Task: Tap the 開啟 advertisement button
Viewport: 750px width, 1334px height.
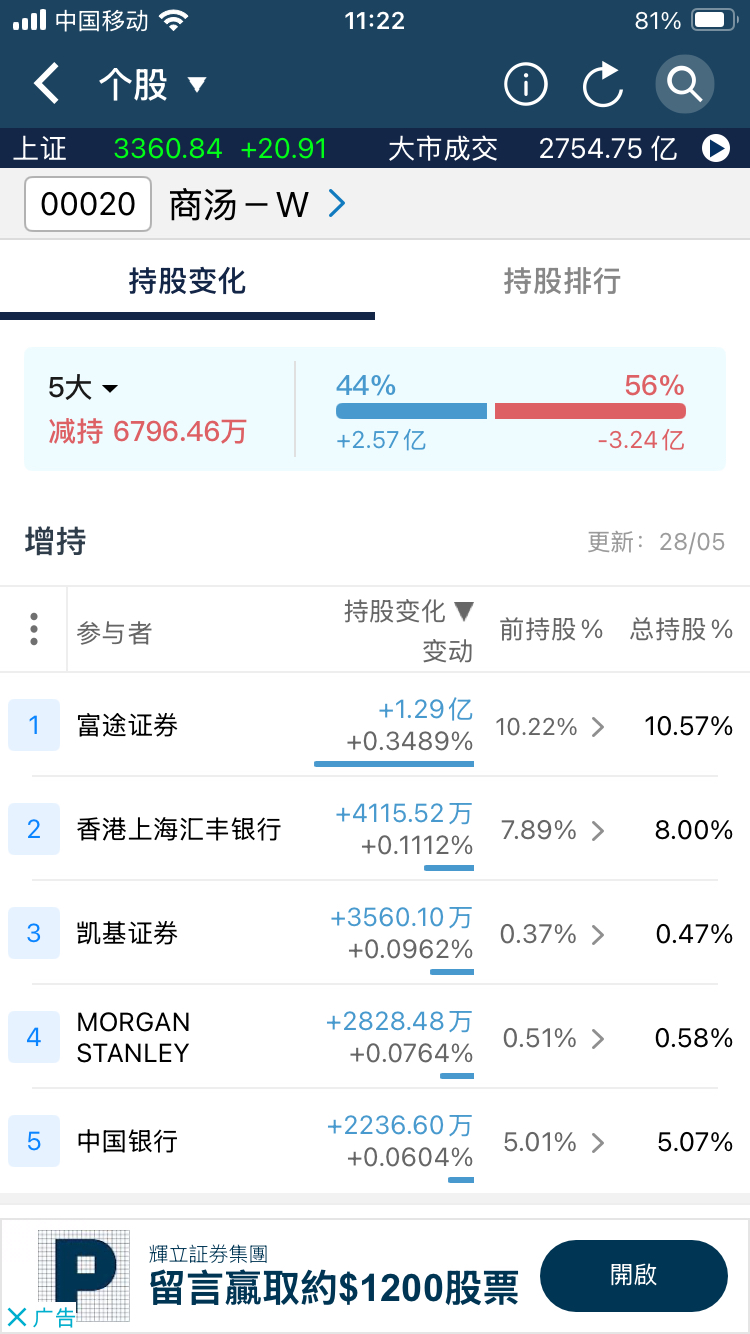Action: click(x=634, y=1275)
